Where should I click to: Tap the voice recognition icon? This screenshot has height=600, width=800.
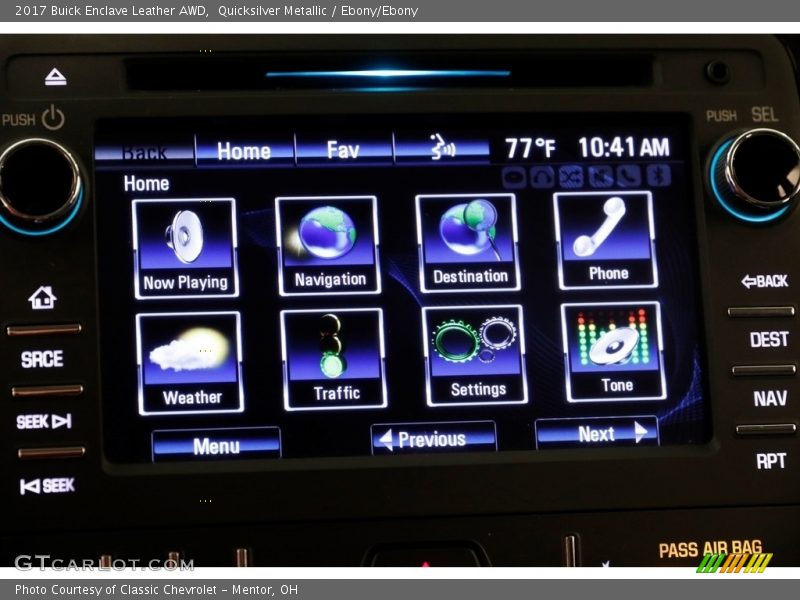[x=442, y=147]
